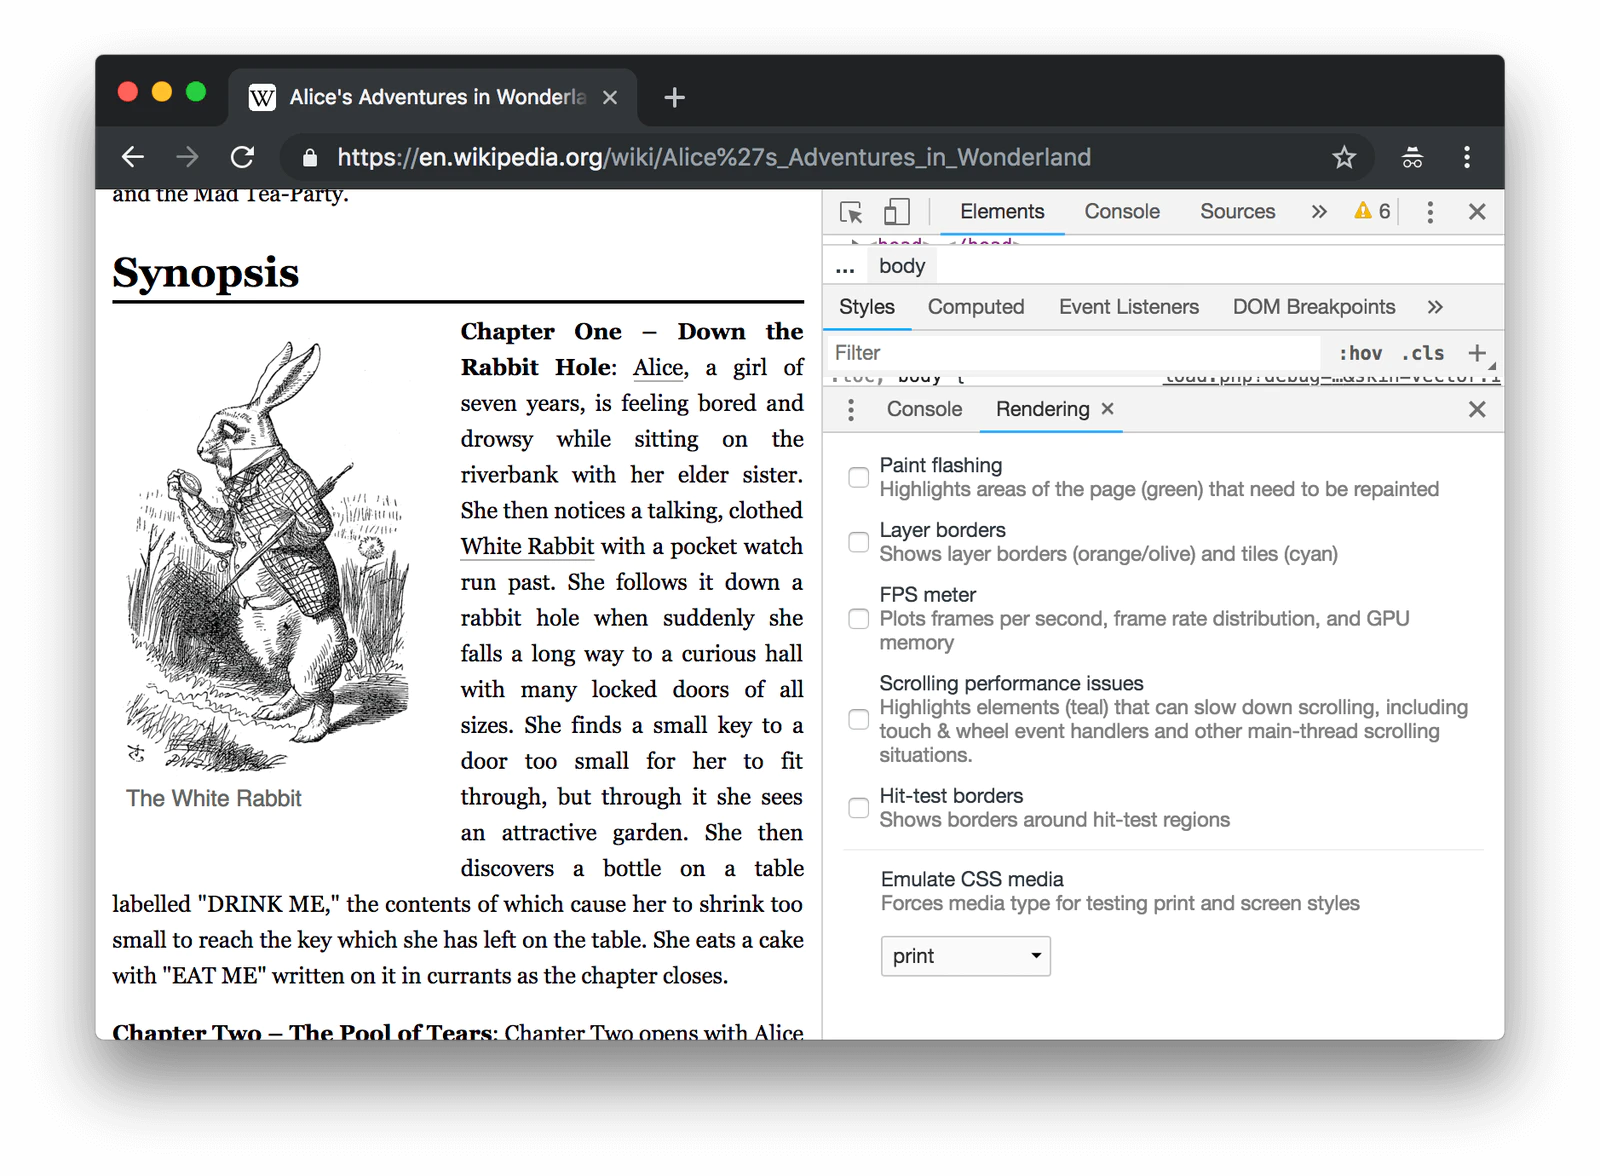Show more Styles pane tabs

pos(1435,307)
